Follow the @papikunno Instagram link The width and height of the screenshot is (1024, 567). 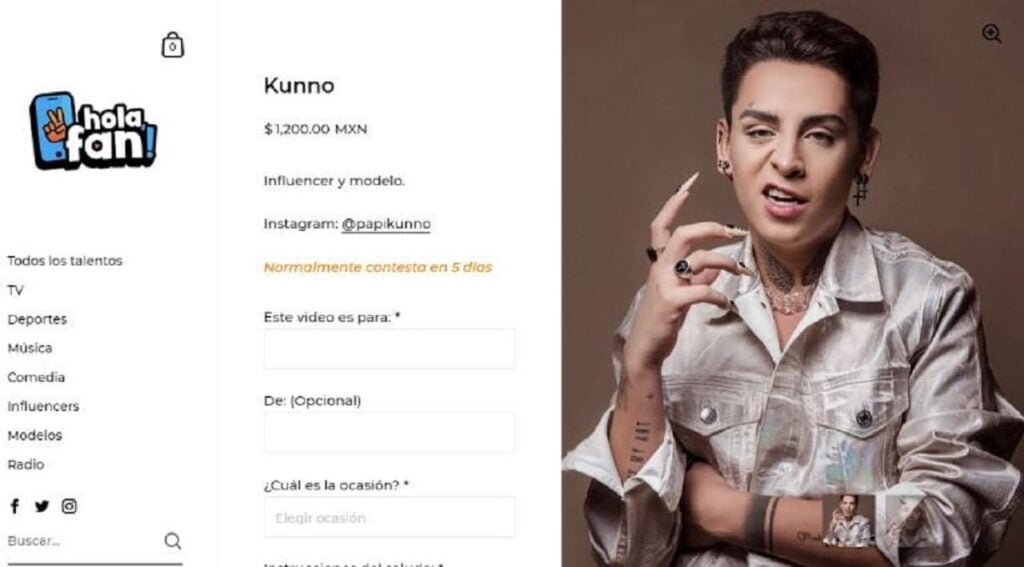[x=386, y=224]
